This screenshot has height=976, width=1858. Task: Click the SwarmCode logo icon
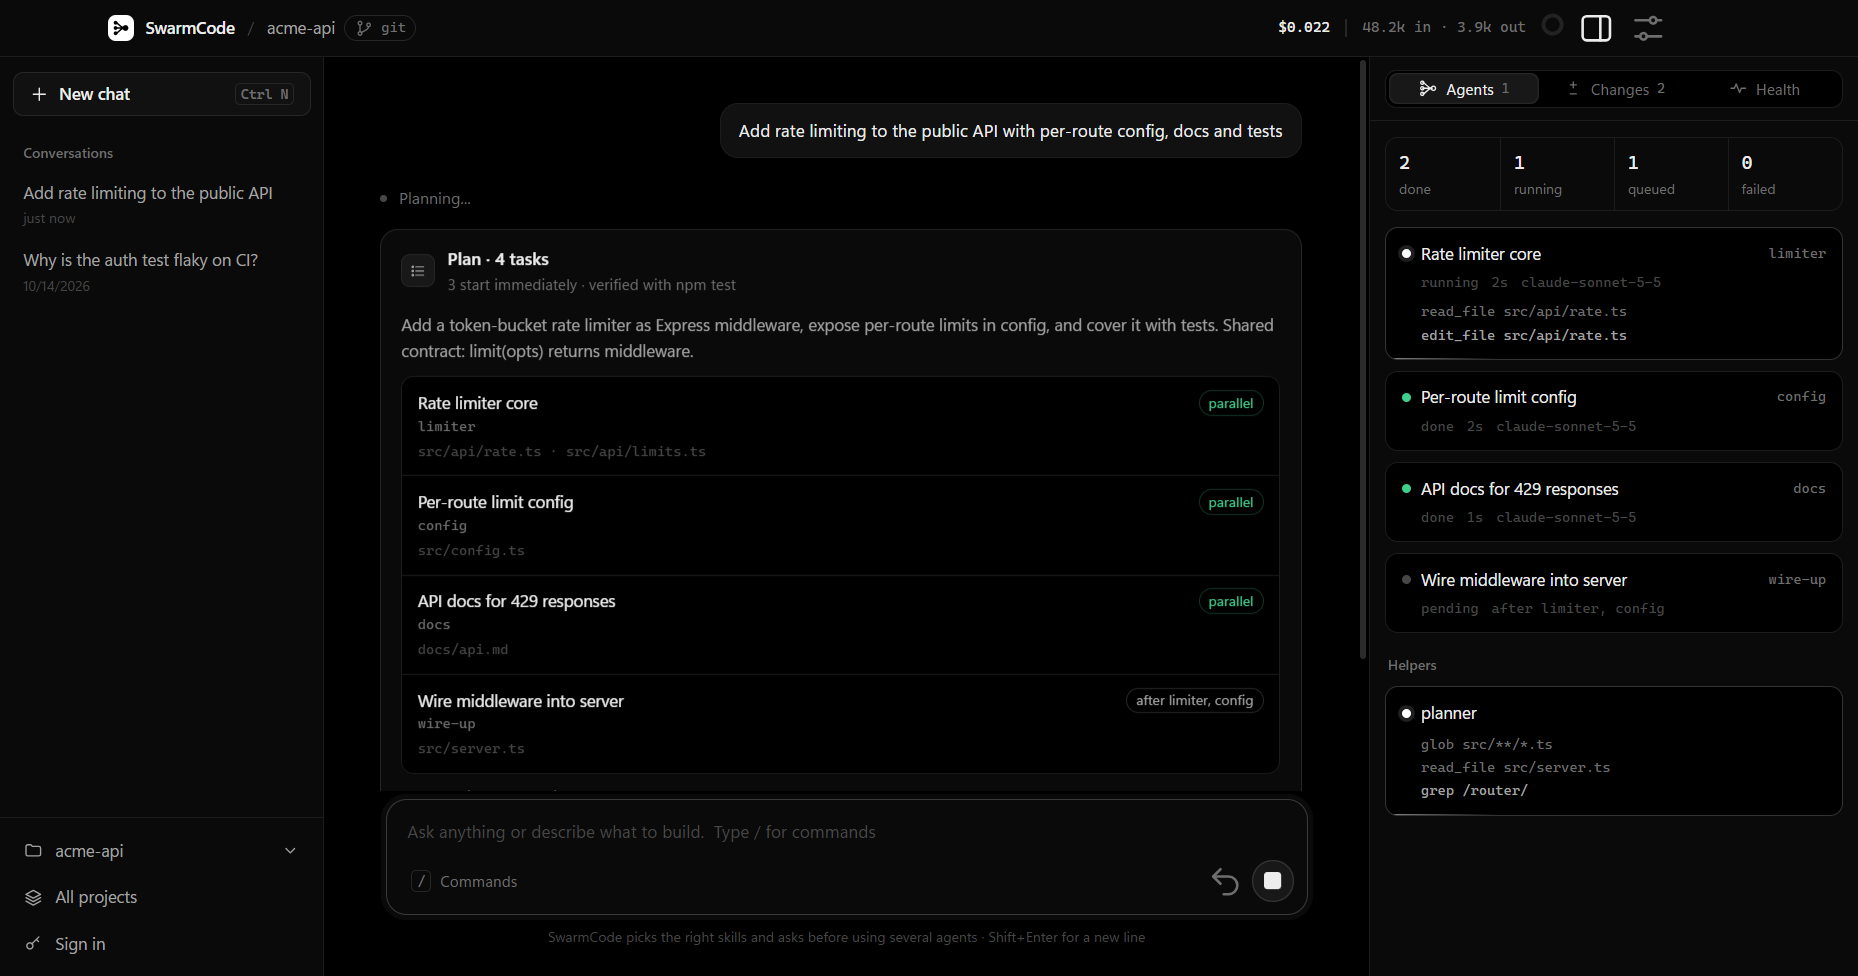(121, 28)
